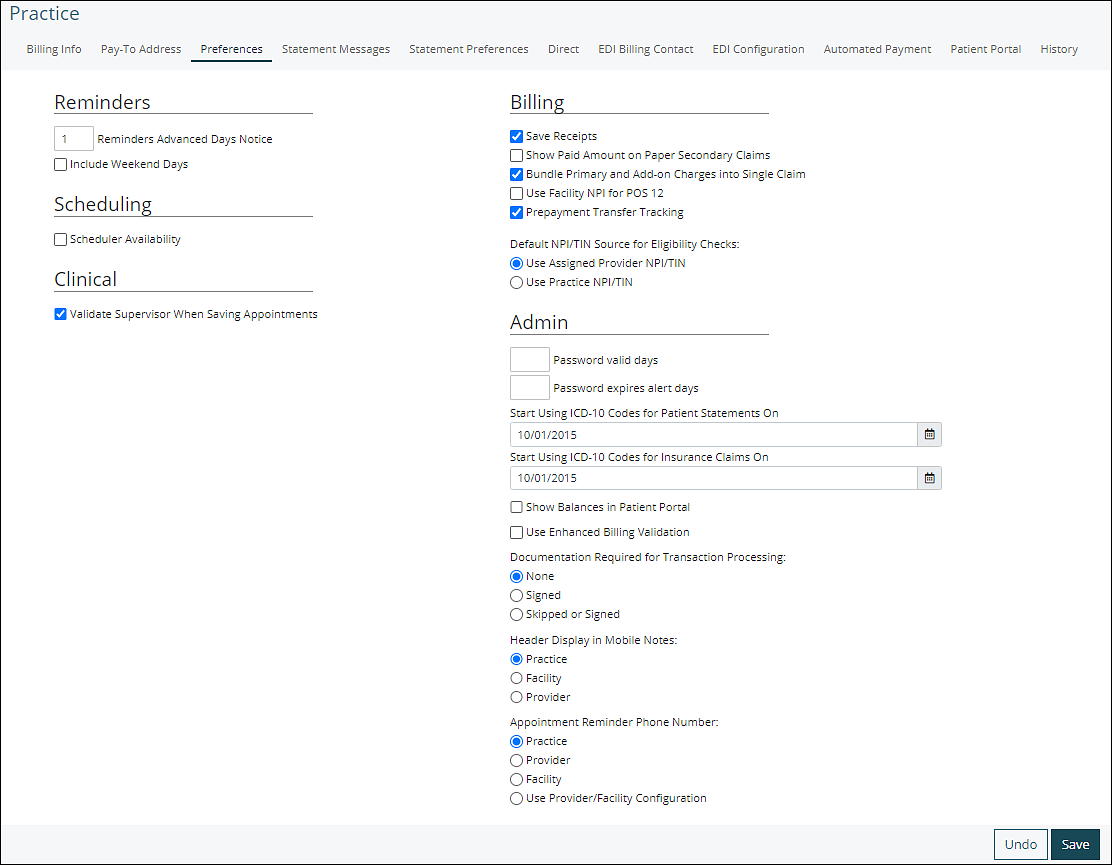Select Use Assigned Provider NPI/TIN radio

[x=516, y=264]
